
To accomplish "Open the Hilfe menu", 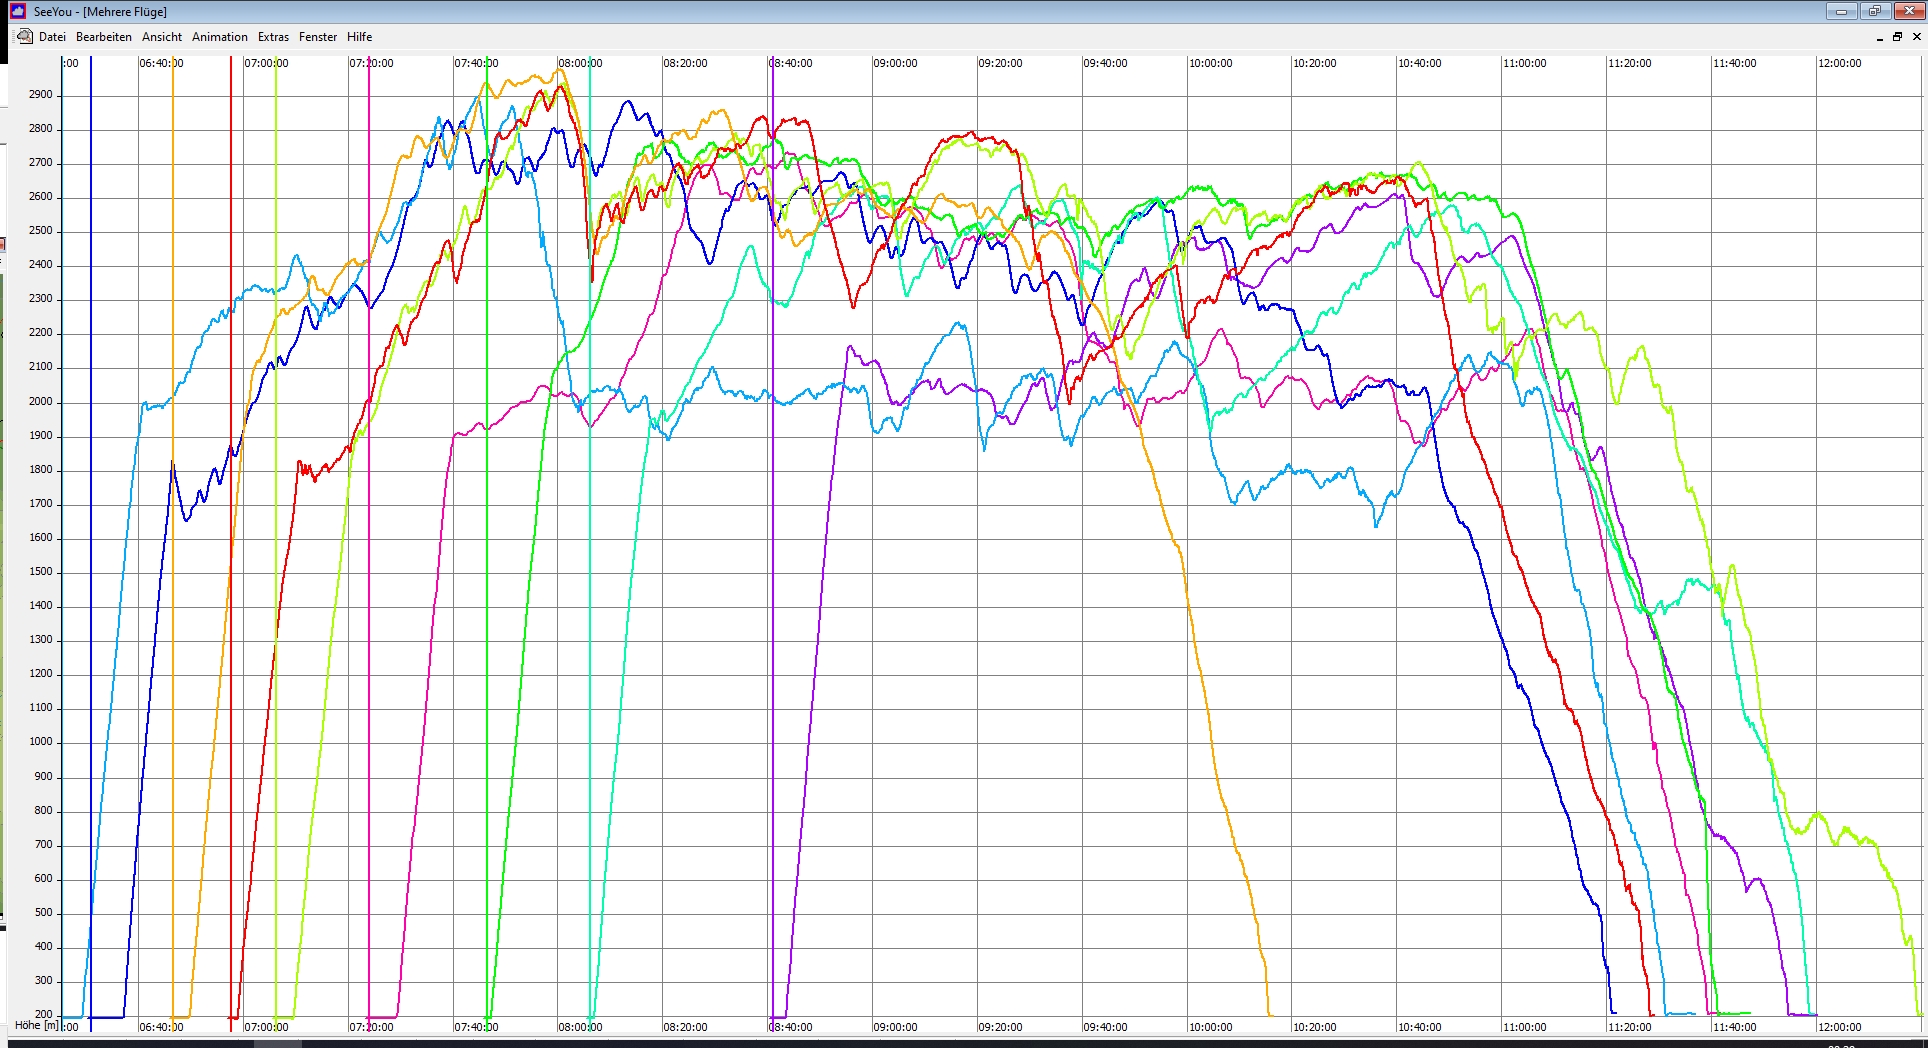I will coord(360,37).
